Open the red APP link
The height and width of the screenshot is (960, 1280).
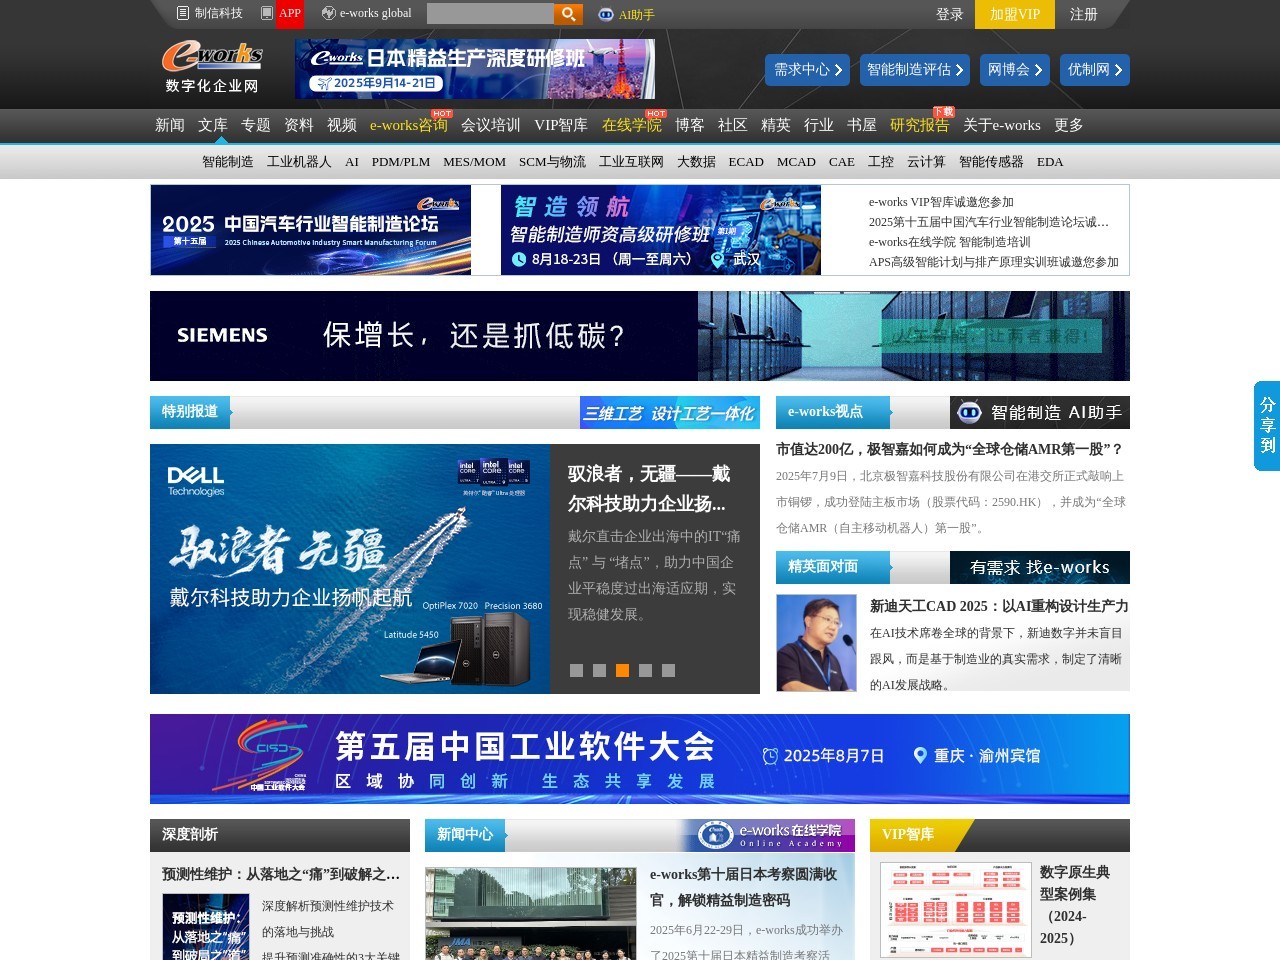pos(290,14)
